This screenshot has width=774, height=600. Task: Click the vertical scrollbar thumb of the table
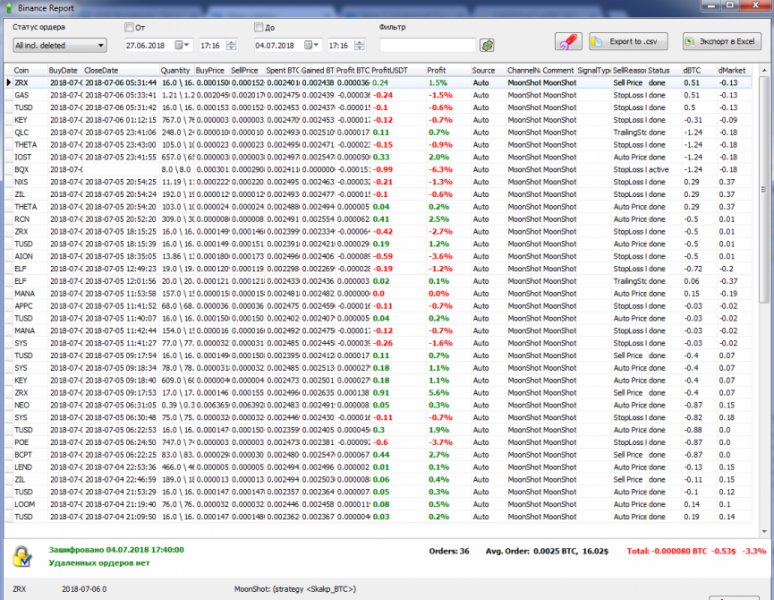[764, 189]
